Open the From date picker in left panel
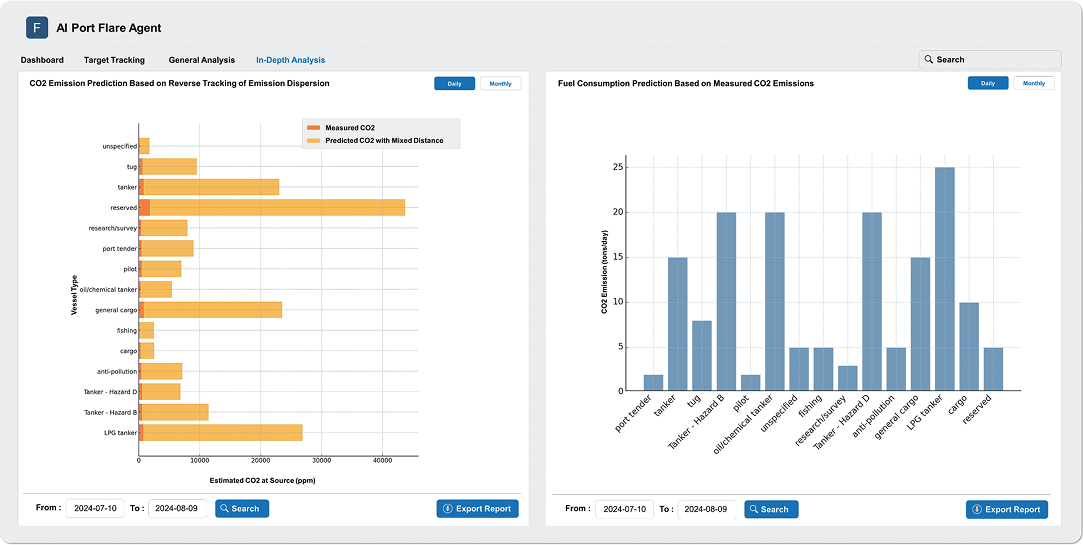Screen dimensions: 1083x545 click(x=96, y=509)
